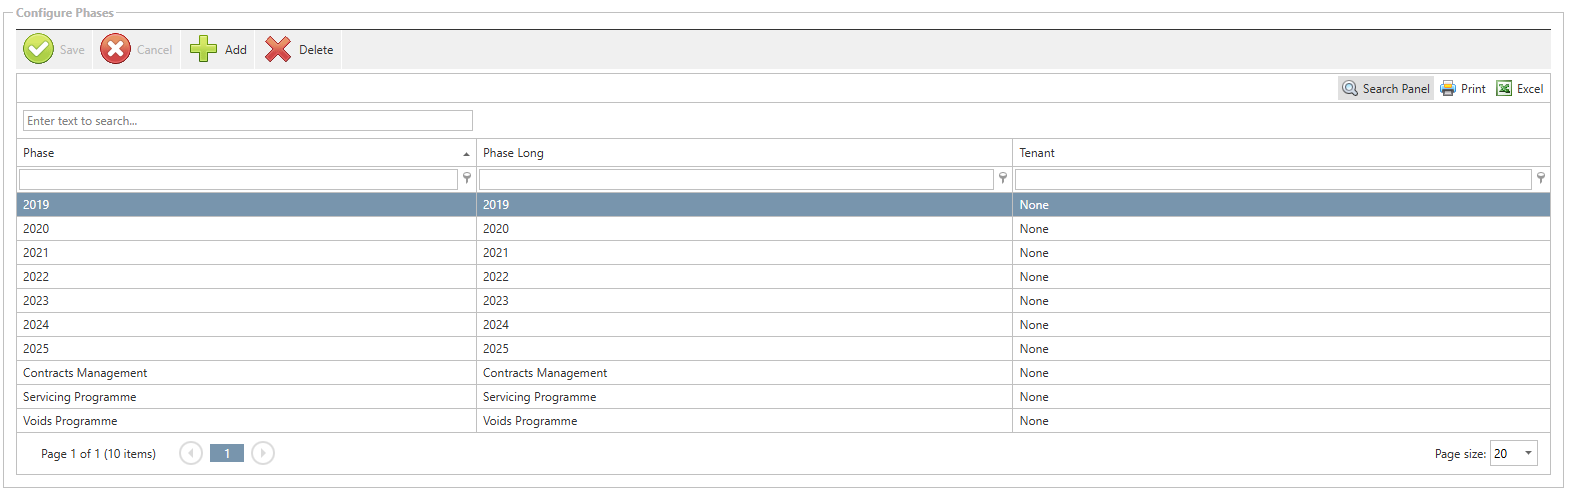Open the Phase Long column filter icon
The width and height of the screenshot is (1569, 493).
click(1003, 178)
